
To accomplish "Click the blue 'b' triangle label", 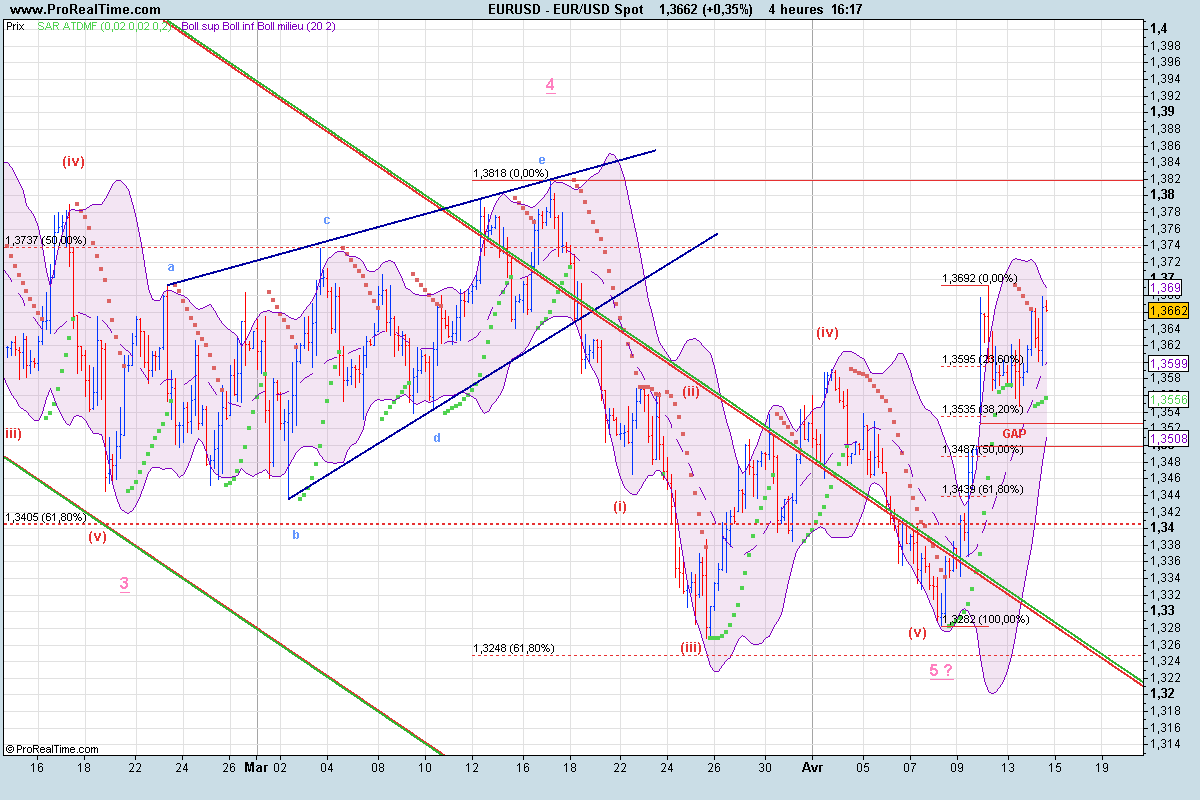I will 295,535.
